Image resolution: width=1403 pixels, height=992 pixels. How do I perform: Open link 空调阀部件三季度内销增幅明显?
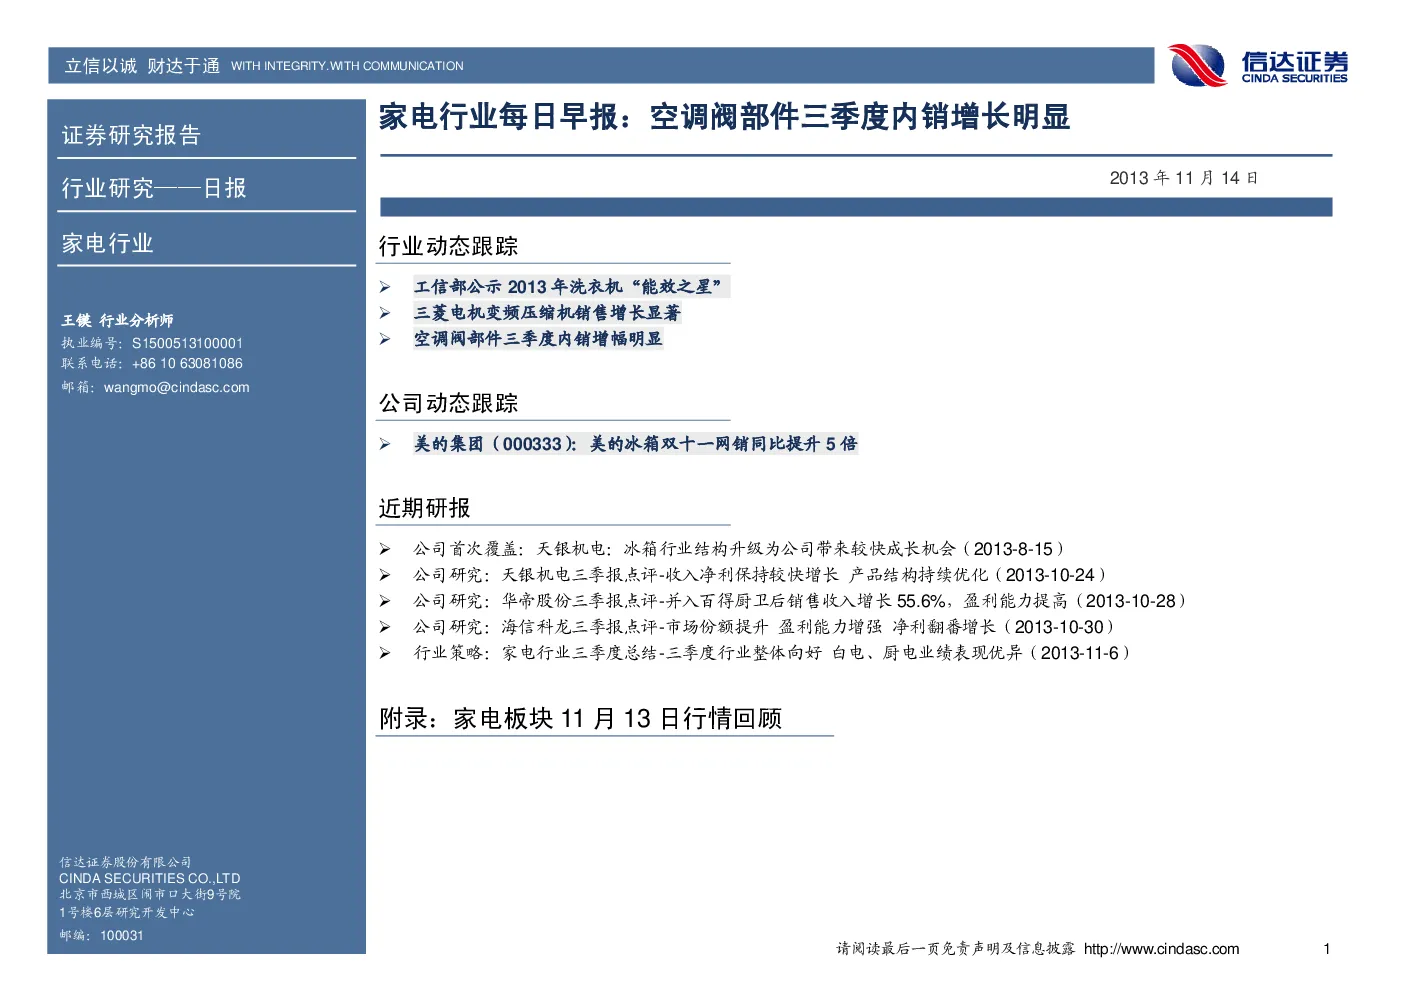pyautogui.click(x=538, y=339)
